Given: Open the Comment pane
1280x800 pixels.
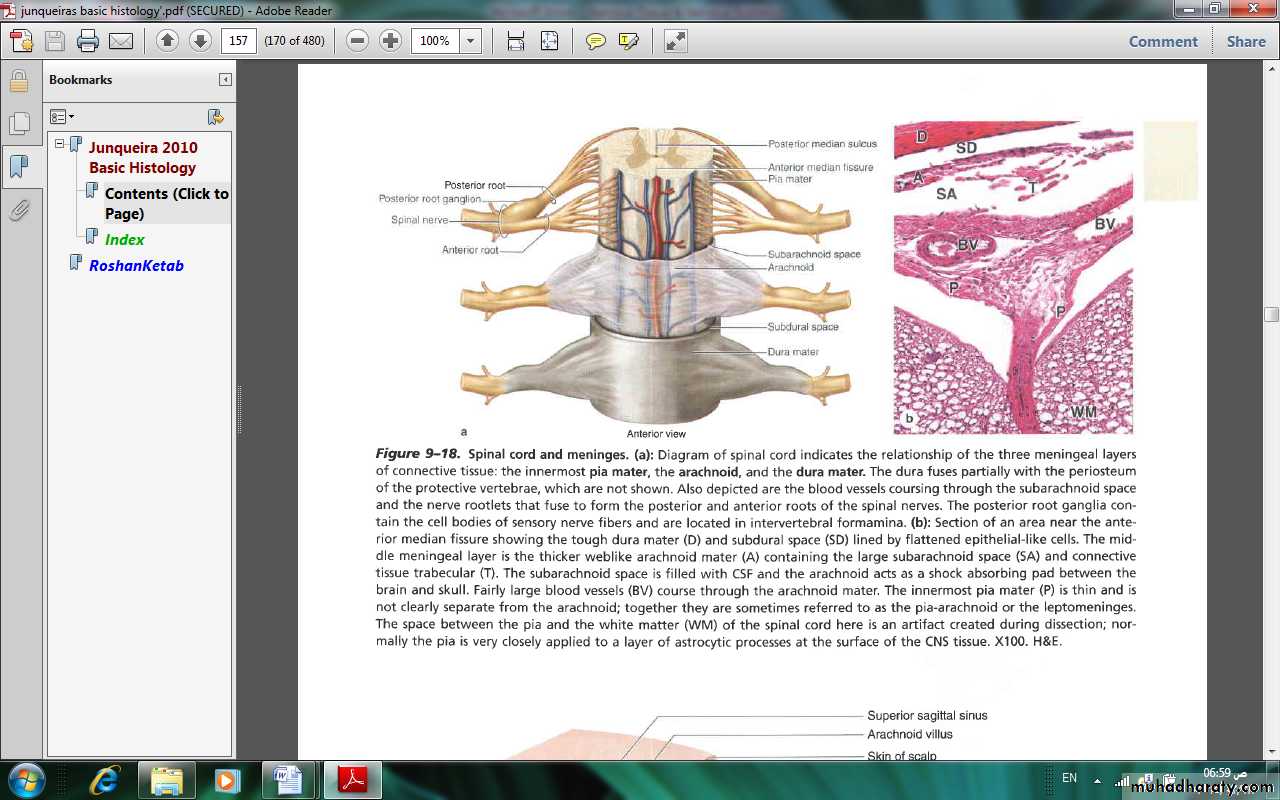Looking at the screenshot, I should [x=1162, y=41].
